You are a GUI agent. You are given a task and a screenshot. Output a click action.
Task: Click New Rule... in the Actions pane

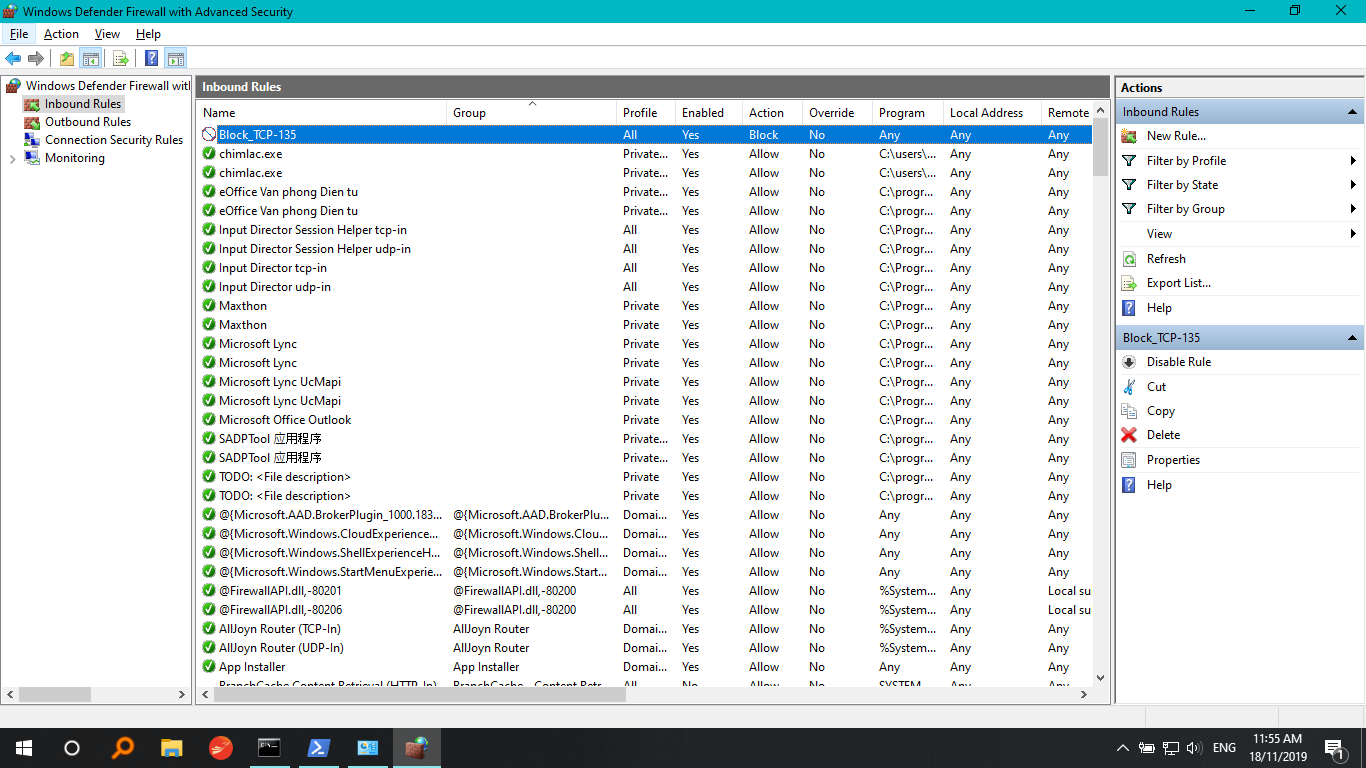[x=1176, y=136]
